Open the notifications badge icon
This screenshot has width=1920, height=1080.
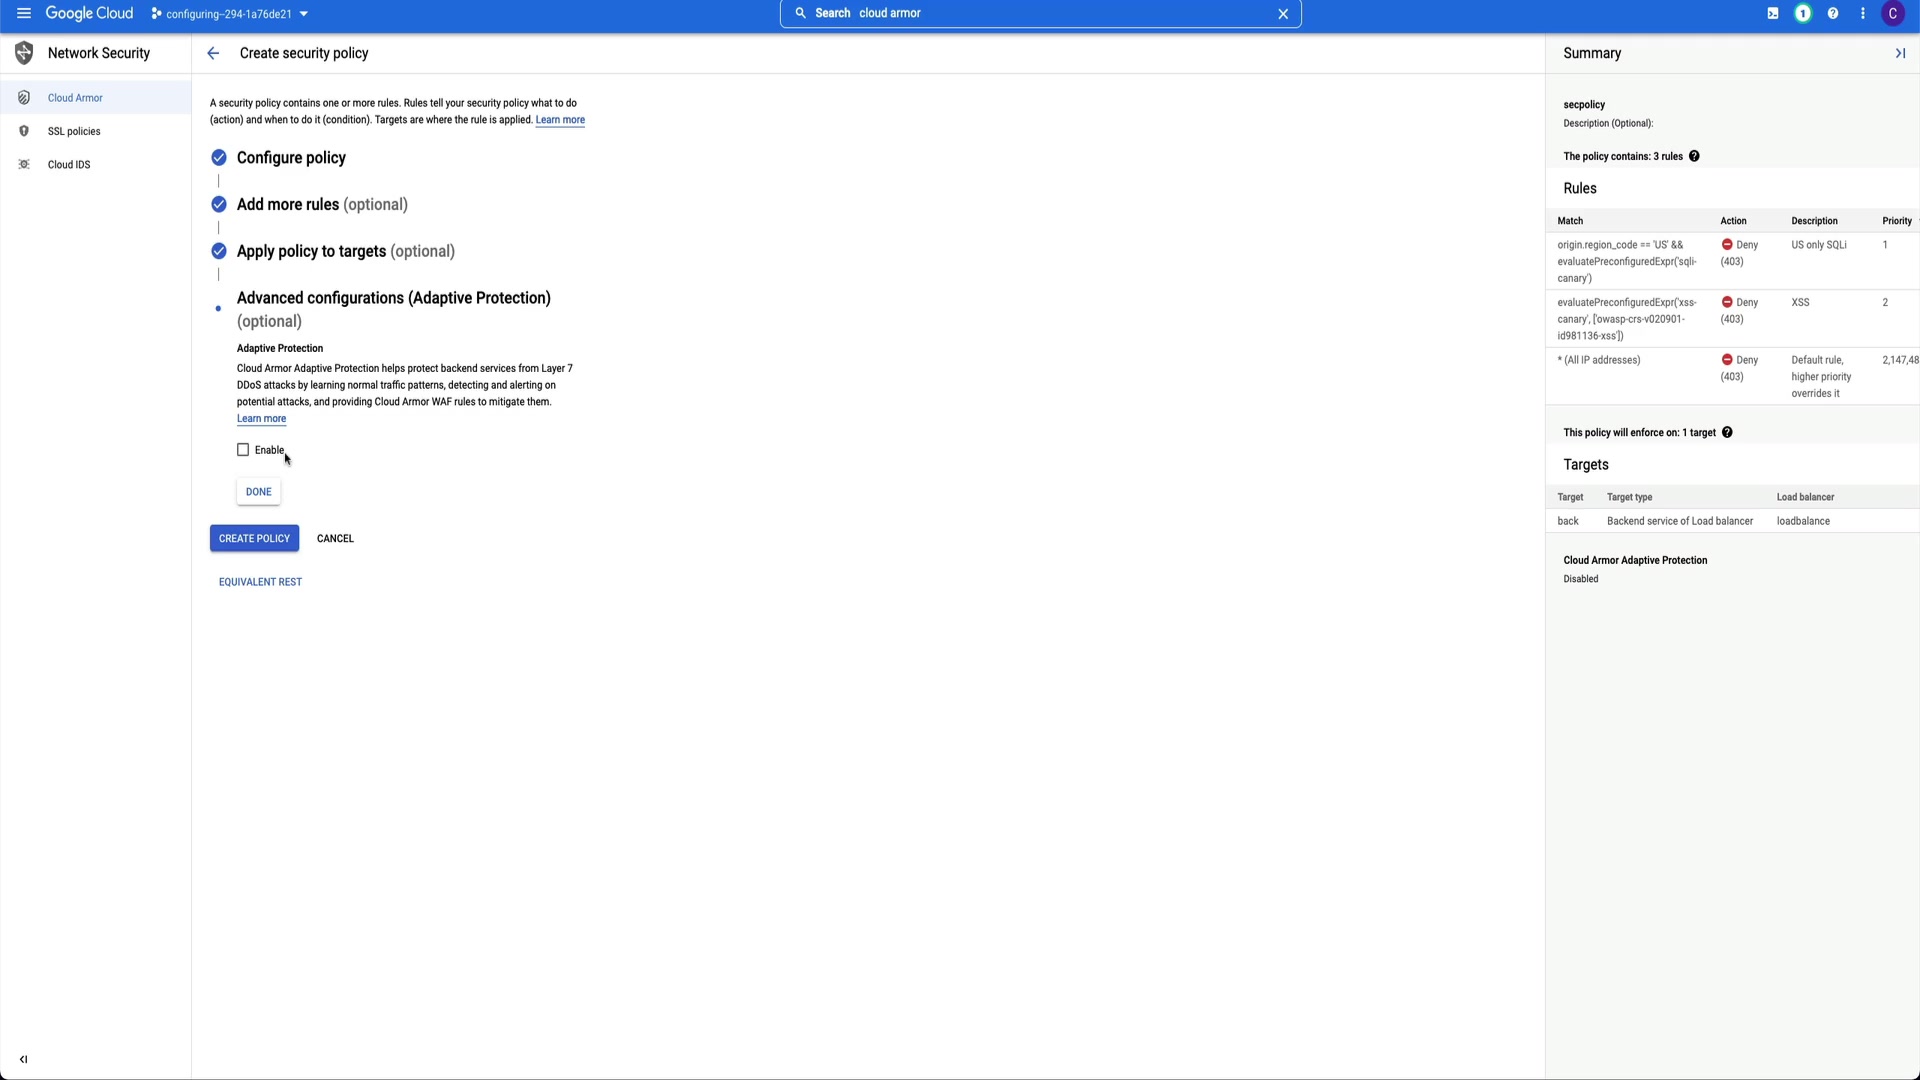pyautogui.click(x=1803, y=13)
